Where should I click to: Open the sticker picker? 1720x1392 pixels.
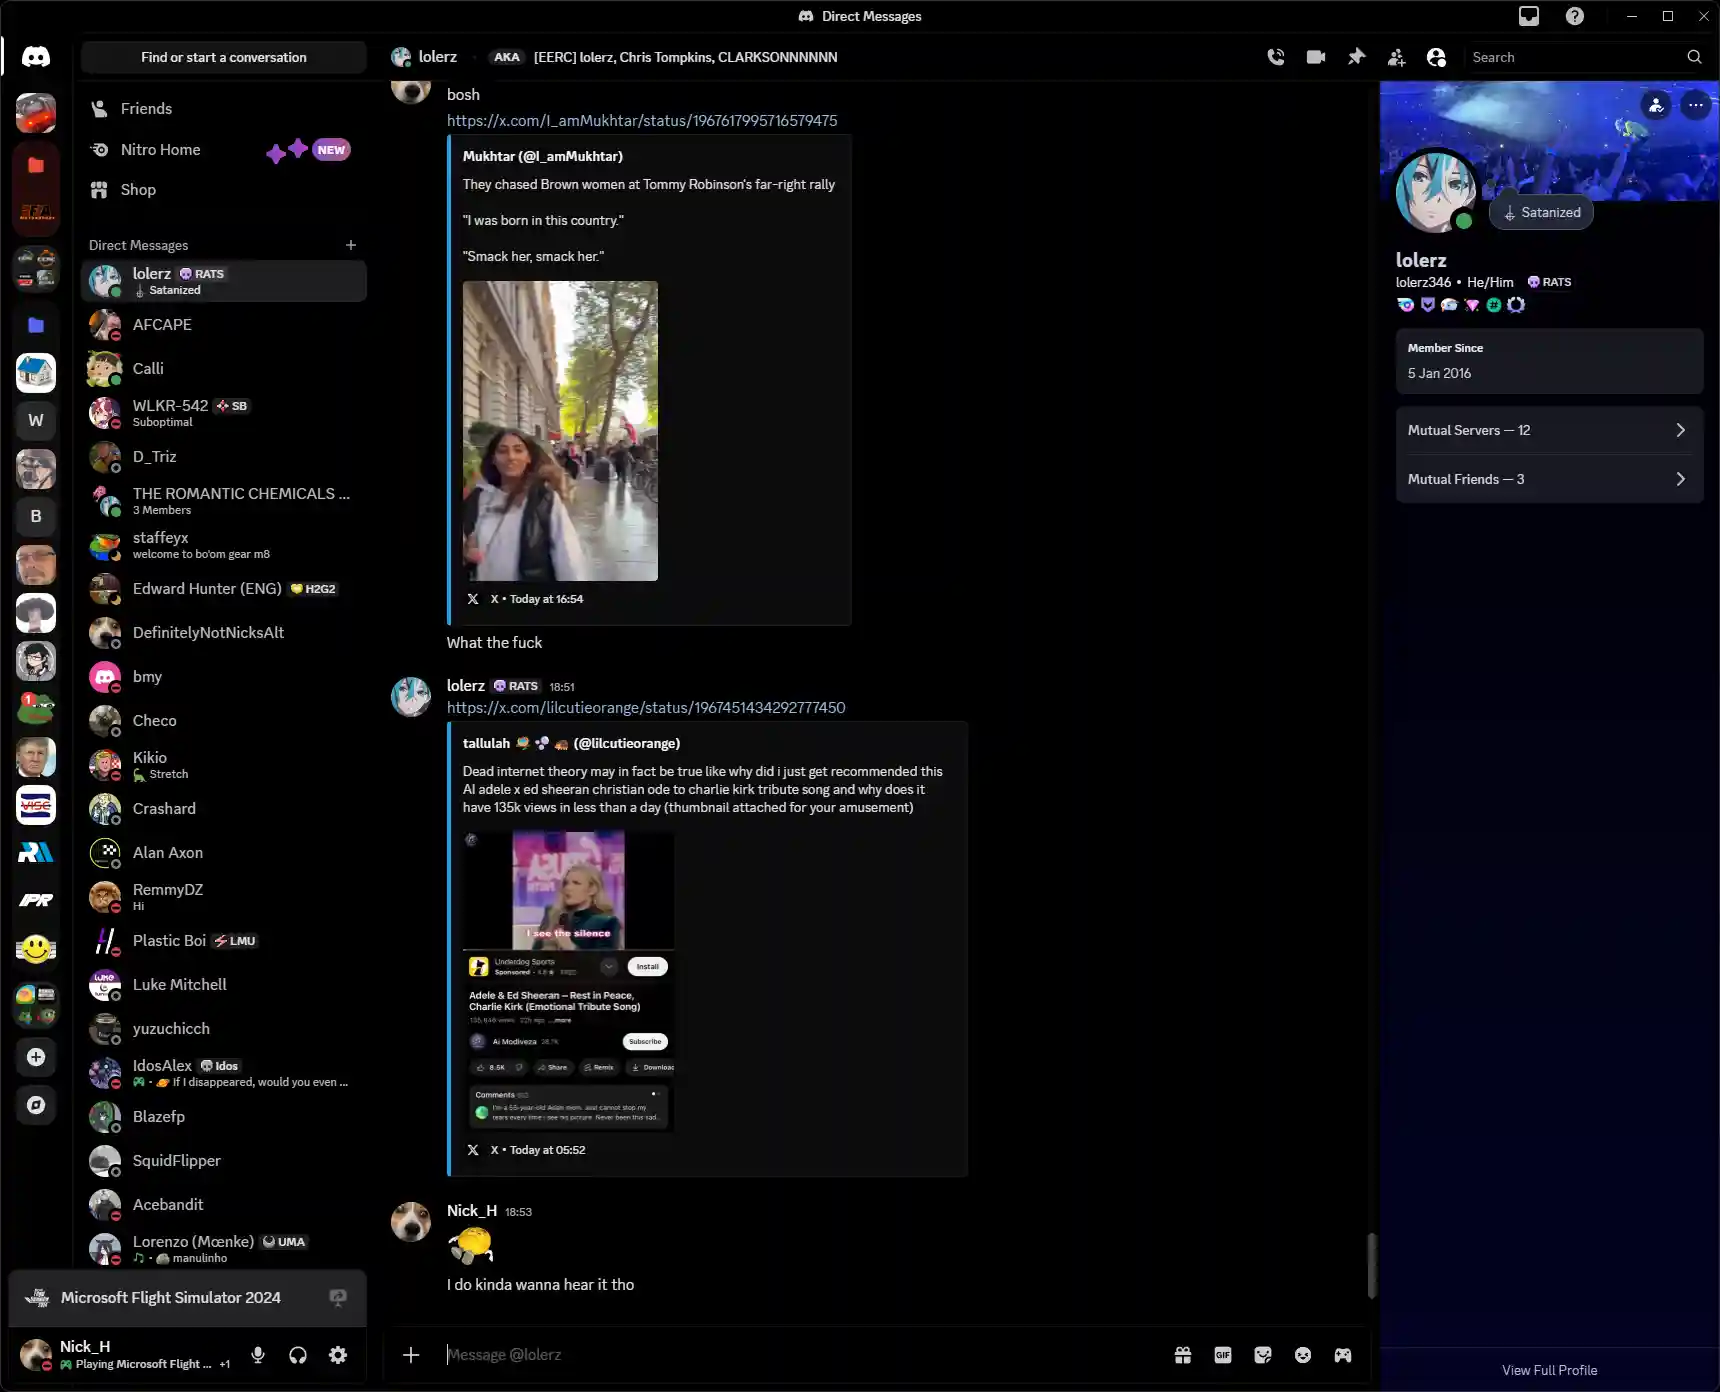coord(1263,1355)
